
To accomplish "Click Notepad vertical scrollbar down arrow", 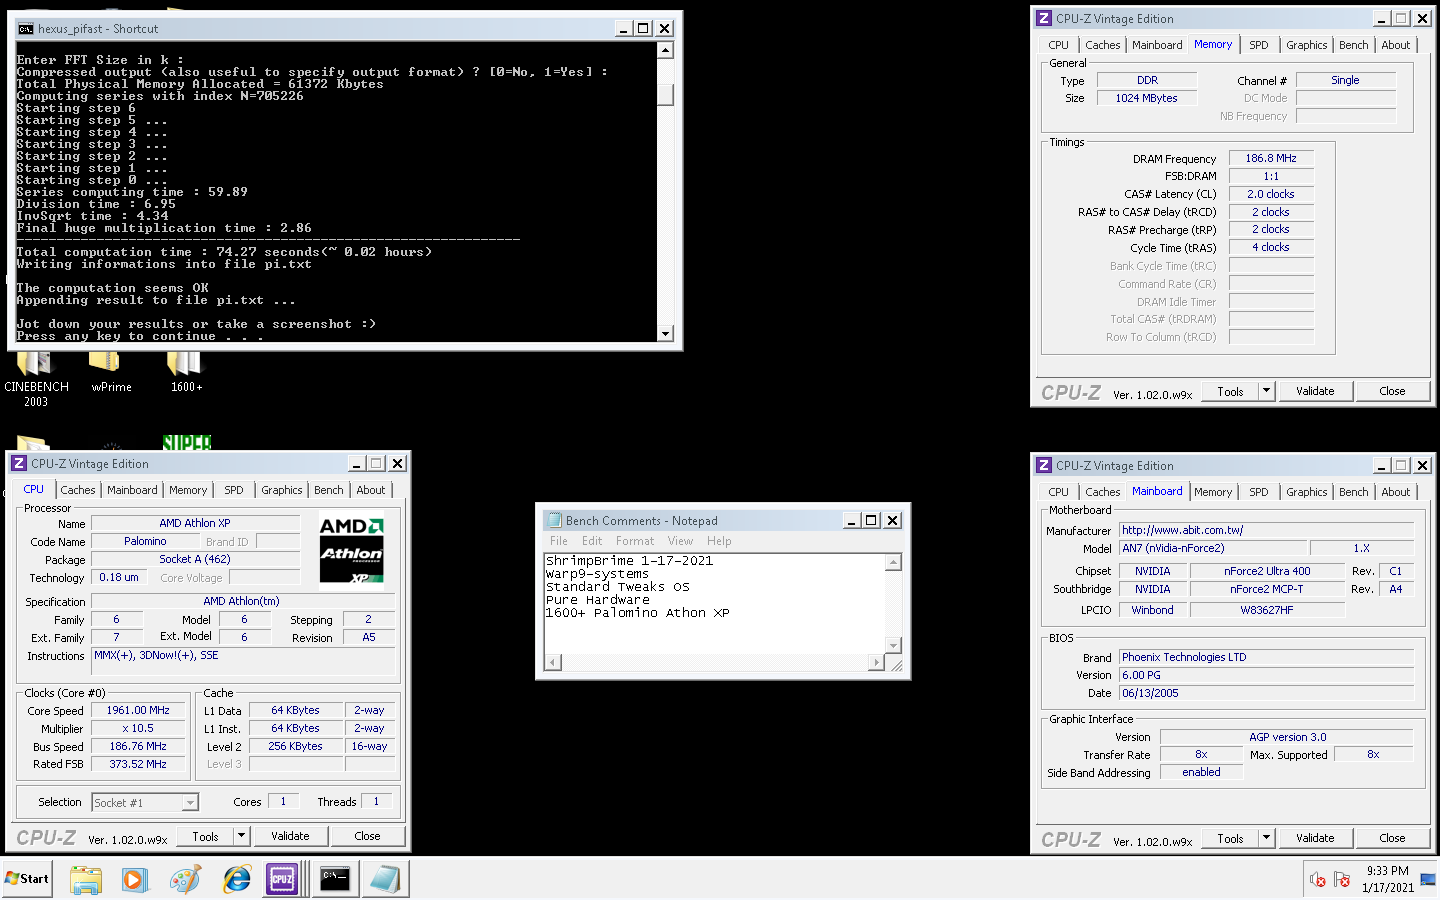I will point(894,645).
